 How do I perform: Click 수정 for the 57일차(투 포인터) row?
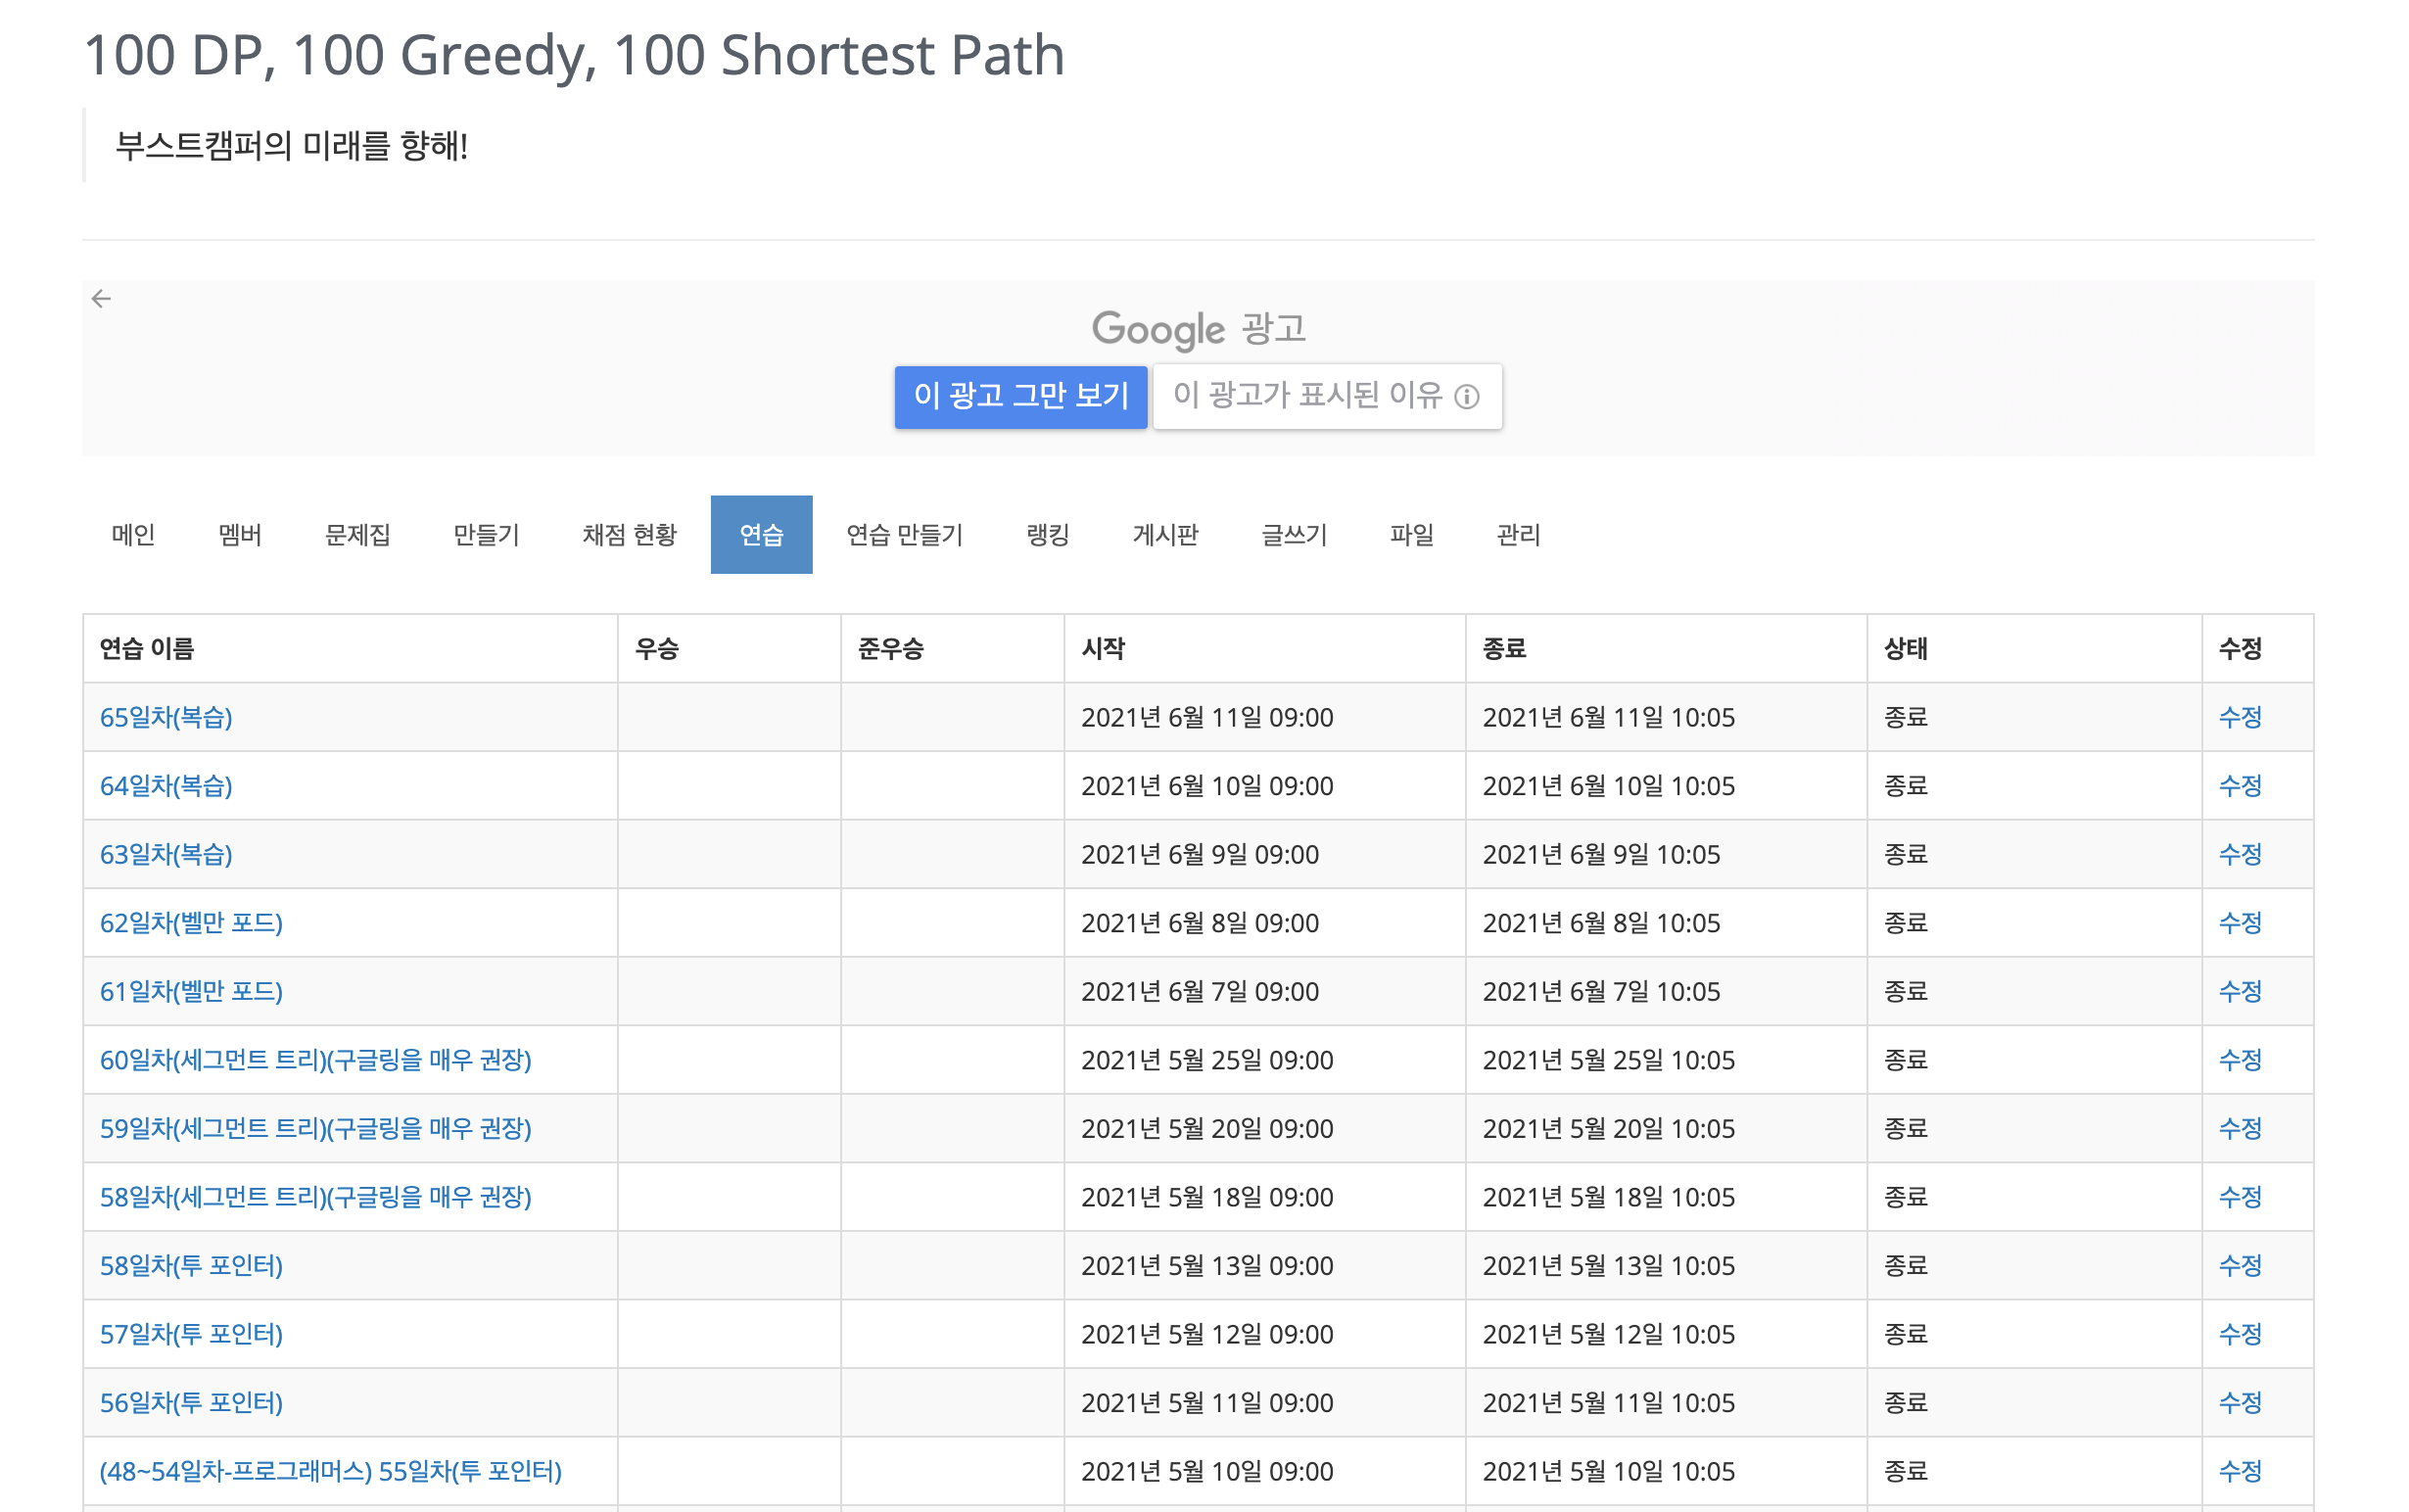click(x=2239, y=1334)
